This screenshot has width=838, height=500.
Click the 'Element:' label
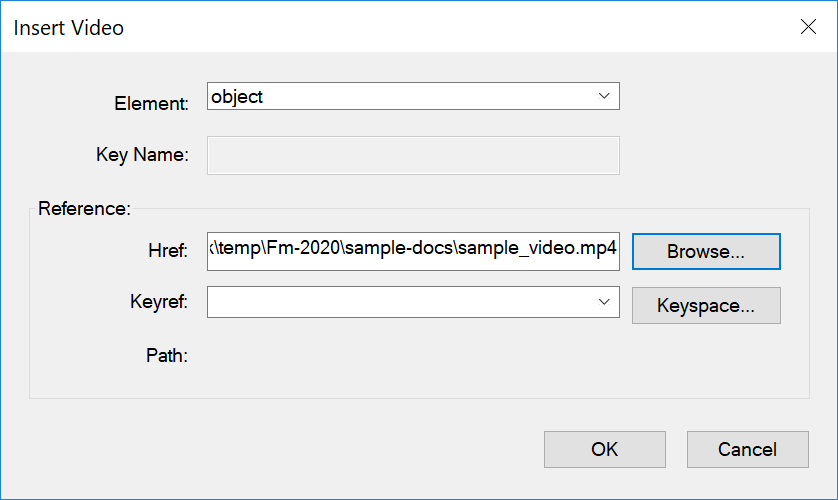point(151,103)
